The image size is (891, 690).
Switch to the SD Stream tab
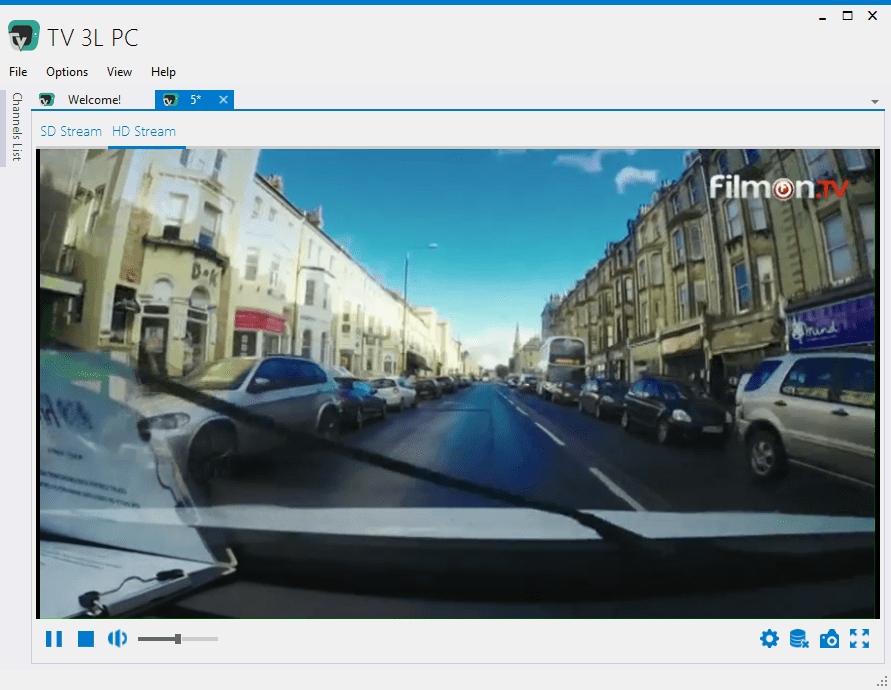[x=71, y=131]
